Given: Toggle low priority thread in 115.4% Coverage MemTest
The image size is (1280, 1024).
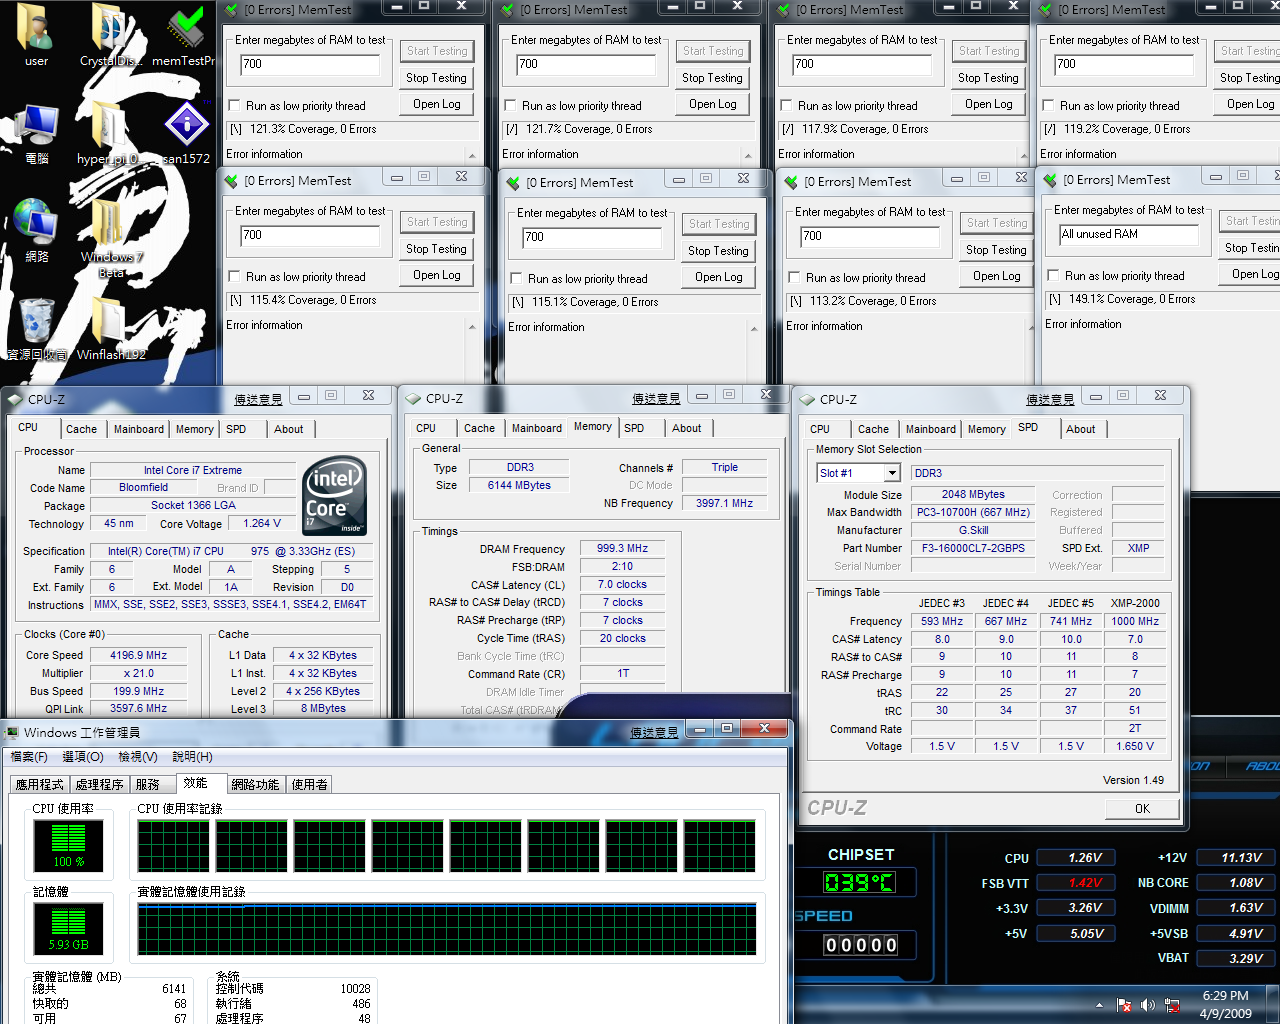Looking at the screenshot, I should (x=234, y=276).
